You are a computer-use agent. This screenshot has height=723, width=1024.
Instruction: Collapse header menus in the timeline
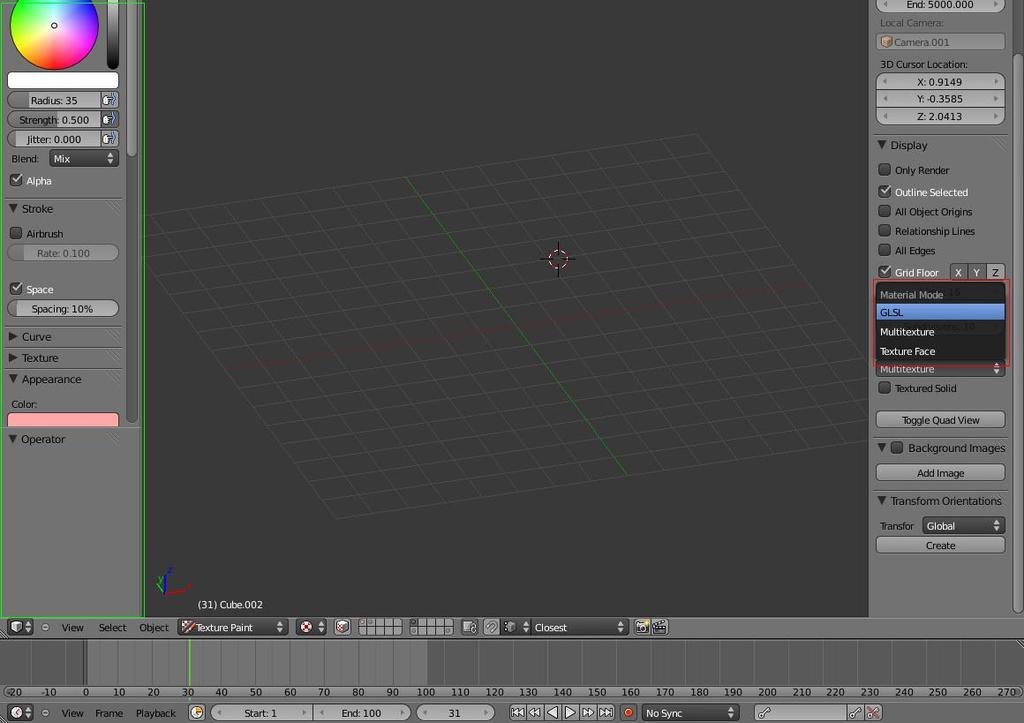click(x=45, y=713)
